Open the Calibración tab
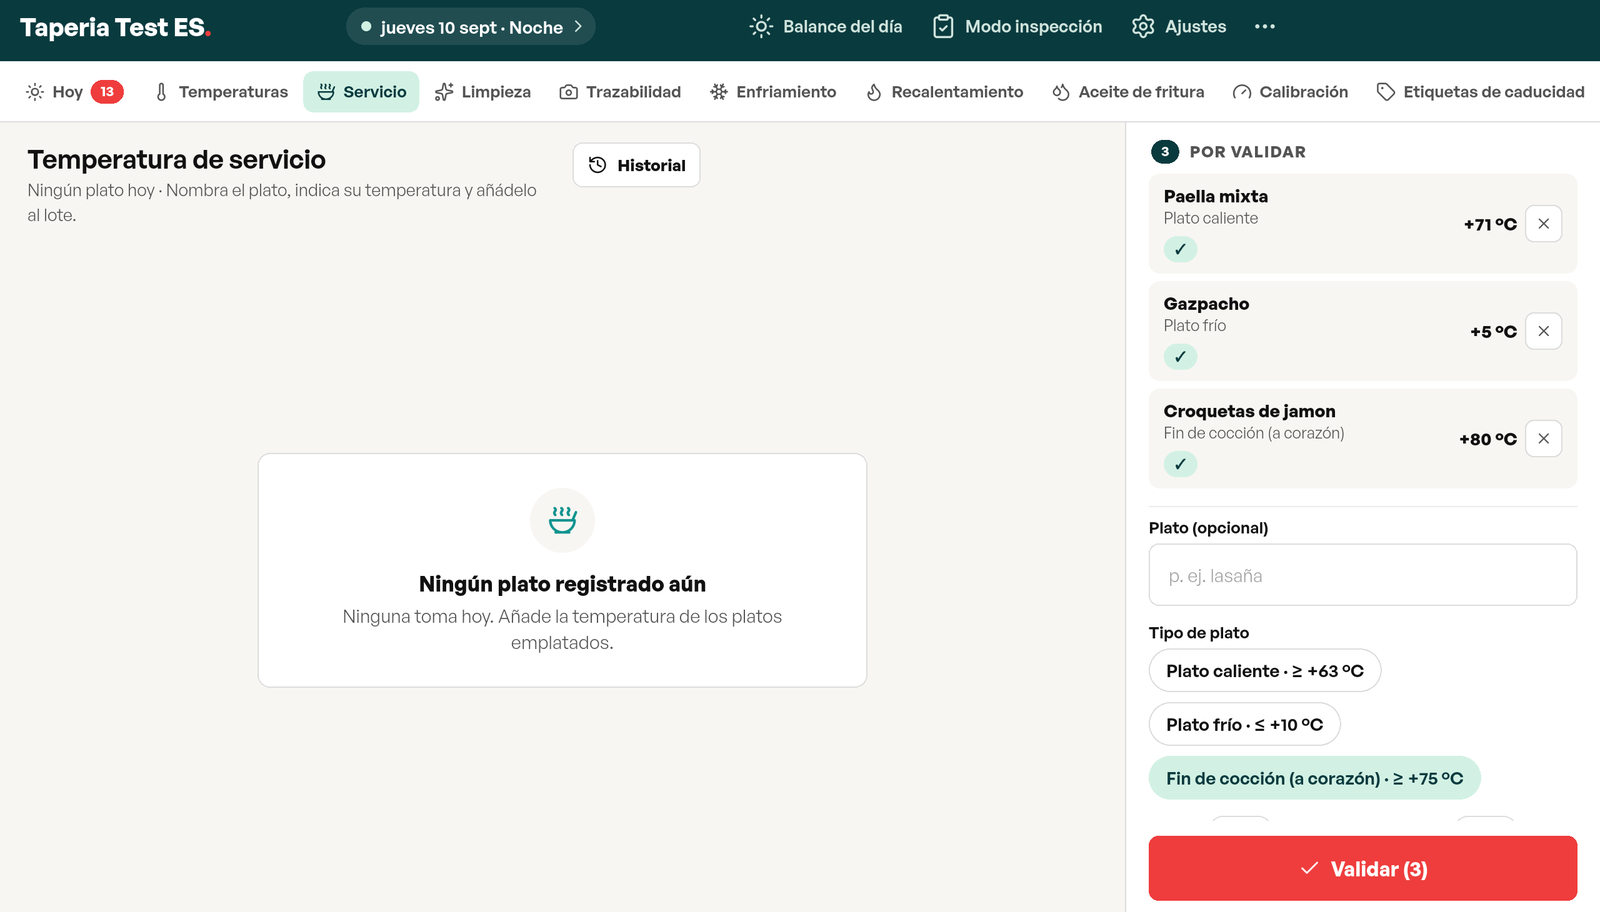The width and height of the screenshot is (1600, 912). point(1290,92)
